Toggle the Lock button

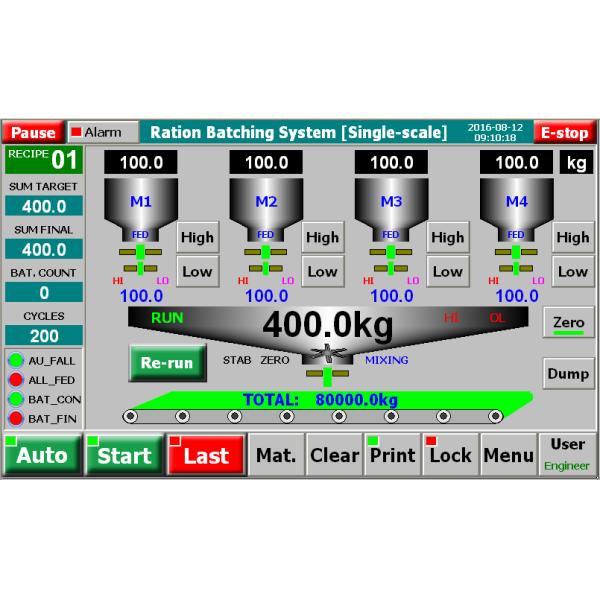(450, 455)
